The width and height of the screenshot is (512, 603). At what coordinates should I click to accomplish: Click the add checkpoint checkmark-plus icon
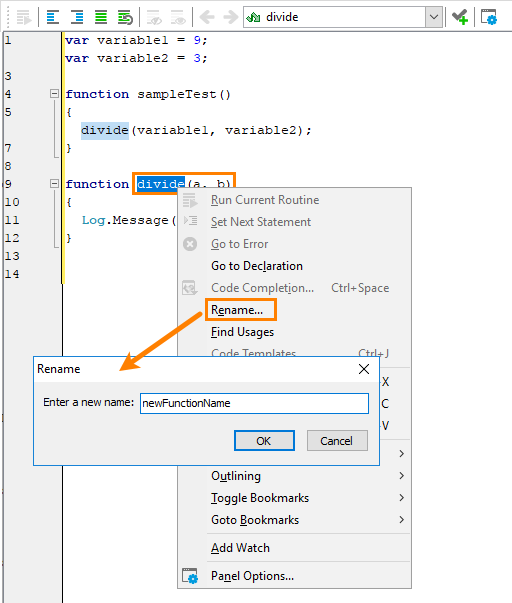pyautogui.click(x=460, y=17)
